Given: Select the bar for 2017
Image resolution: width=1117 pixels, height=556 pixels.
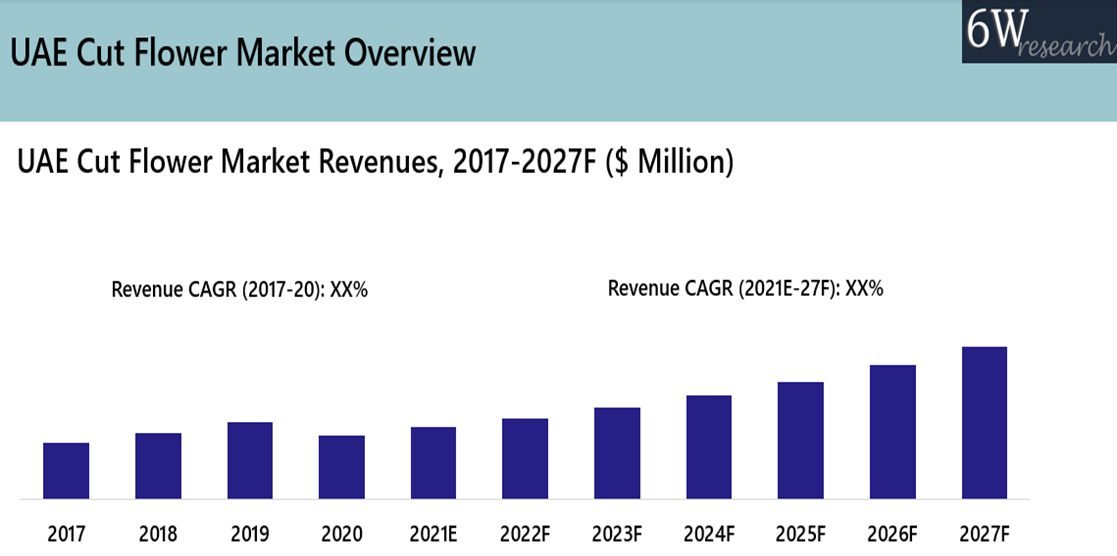Looking at the screenshot, I should 66,470.
